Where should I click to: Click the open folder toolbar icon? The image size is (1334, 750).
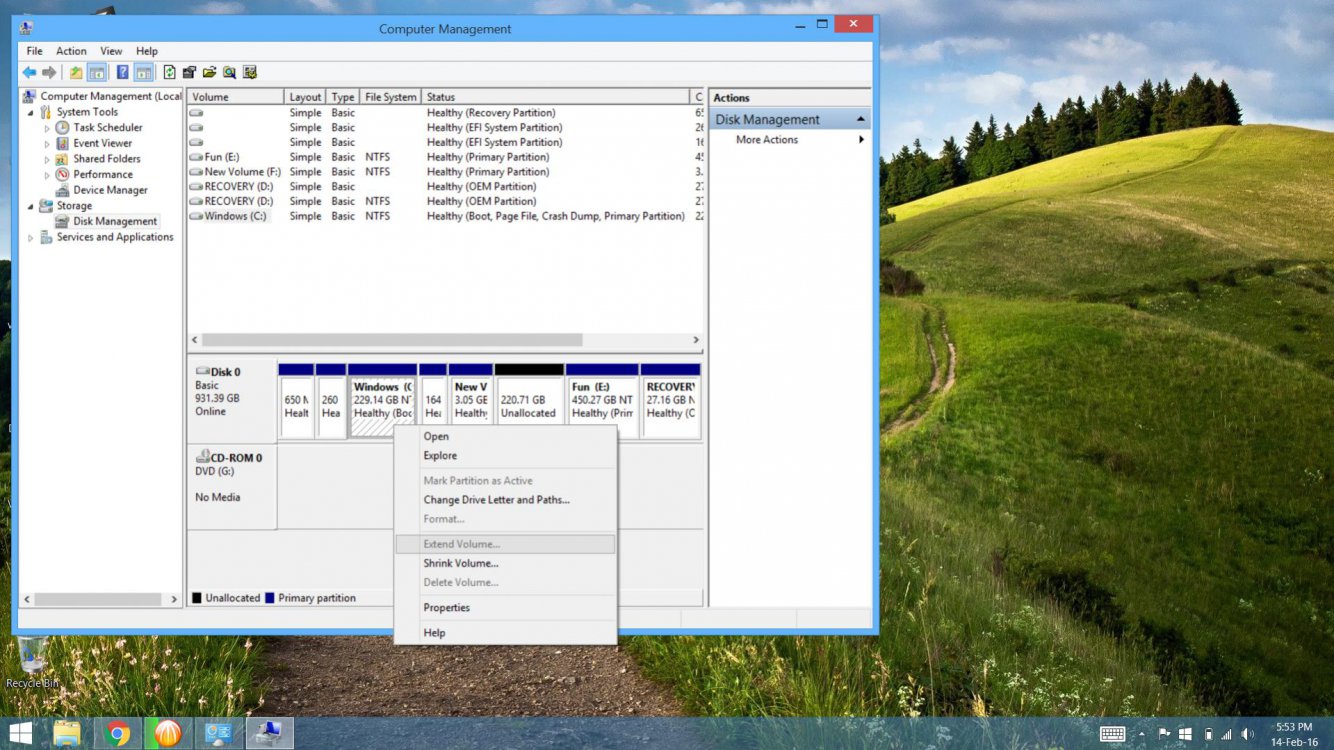click(210, 72)
